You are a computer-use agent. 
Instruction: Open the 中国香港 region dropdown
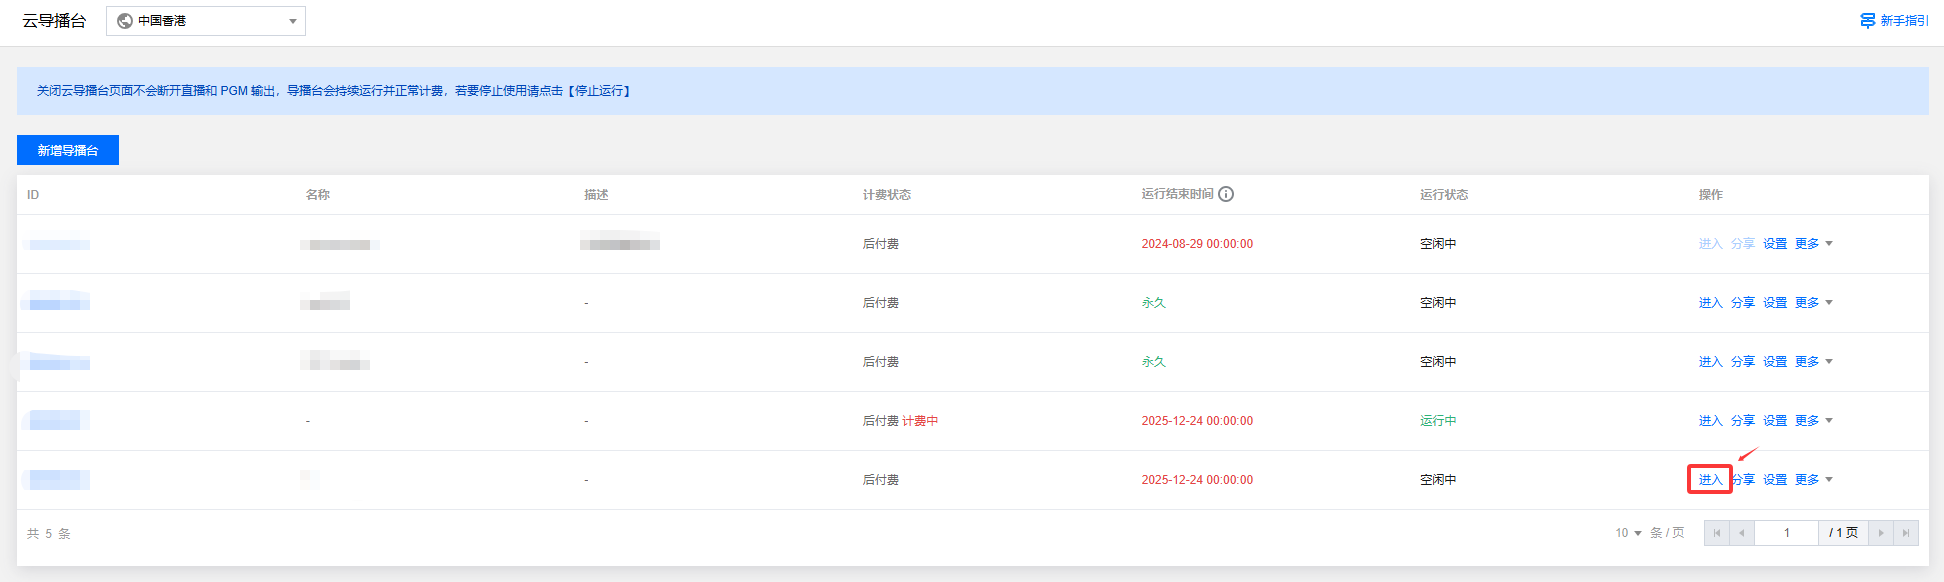(x=205, y=21)
